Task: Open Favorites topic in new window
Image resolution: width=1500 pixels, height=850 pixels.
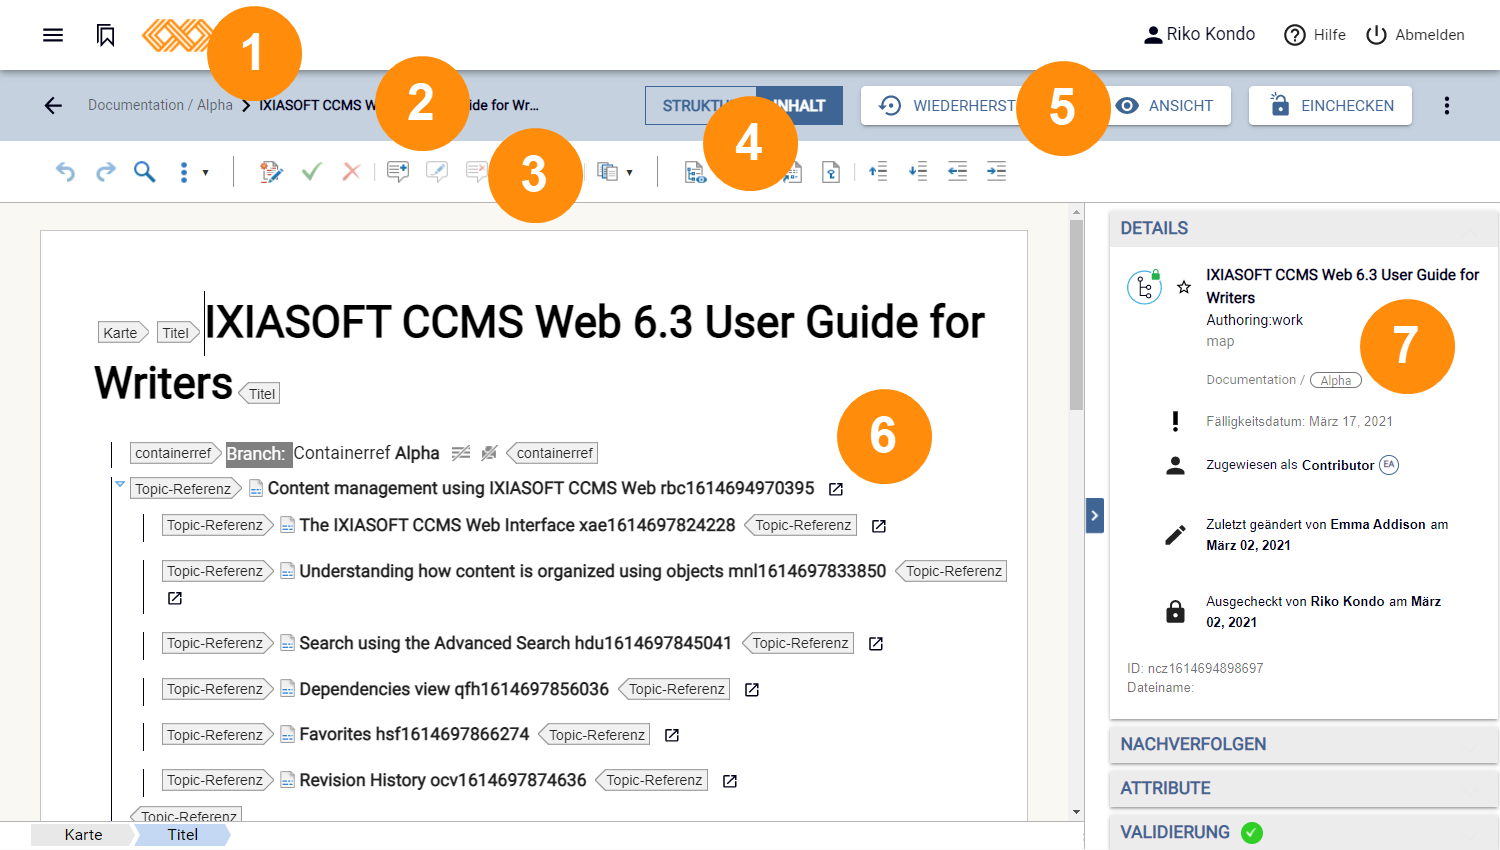Action: [672, 735]
